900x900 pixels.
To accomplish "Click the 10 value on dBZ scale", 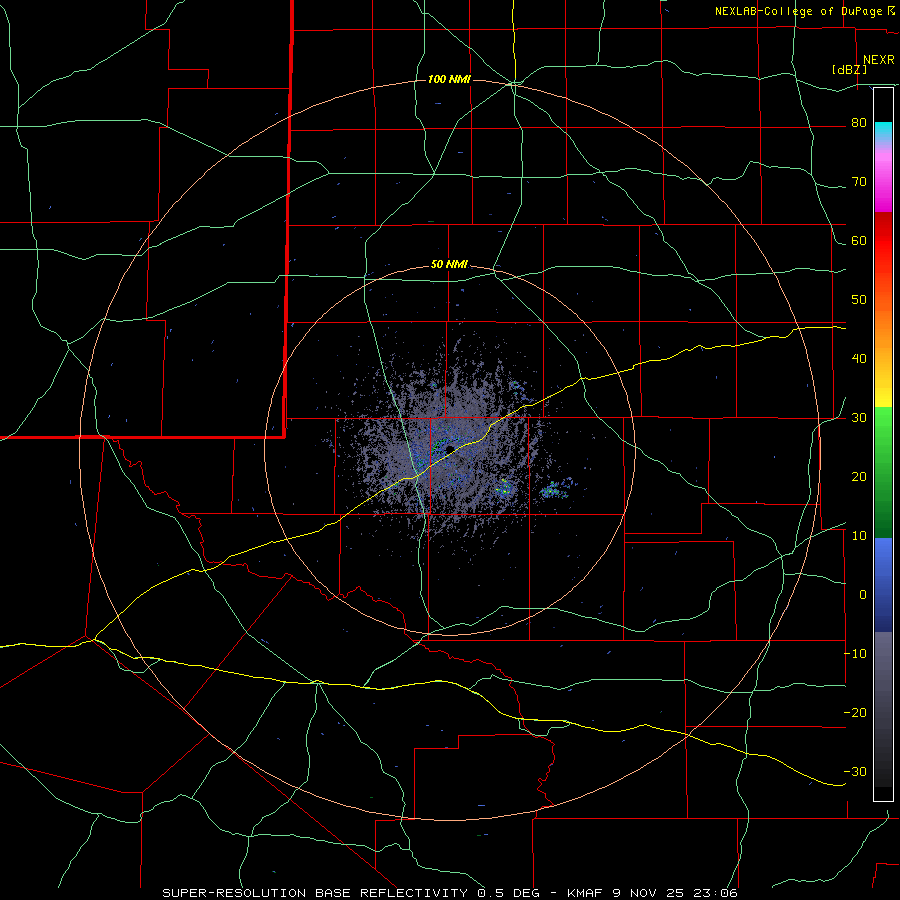I will coord(859,536).
